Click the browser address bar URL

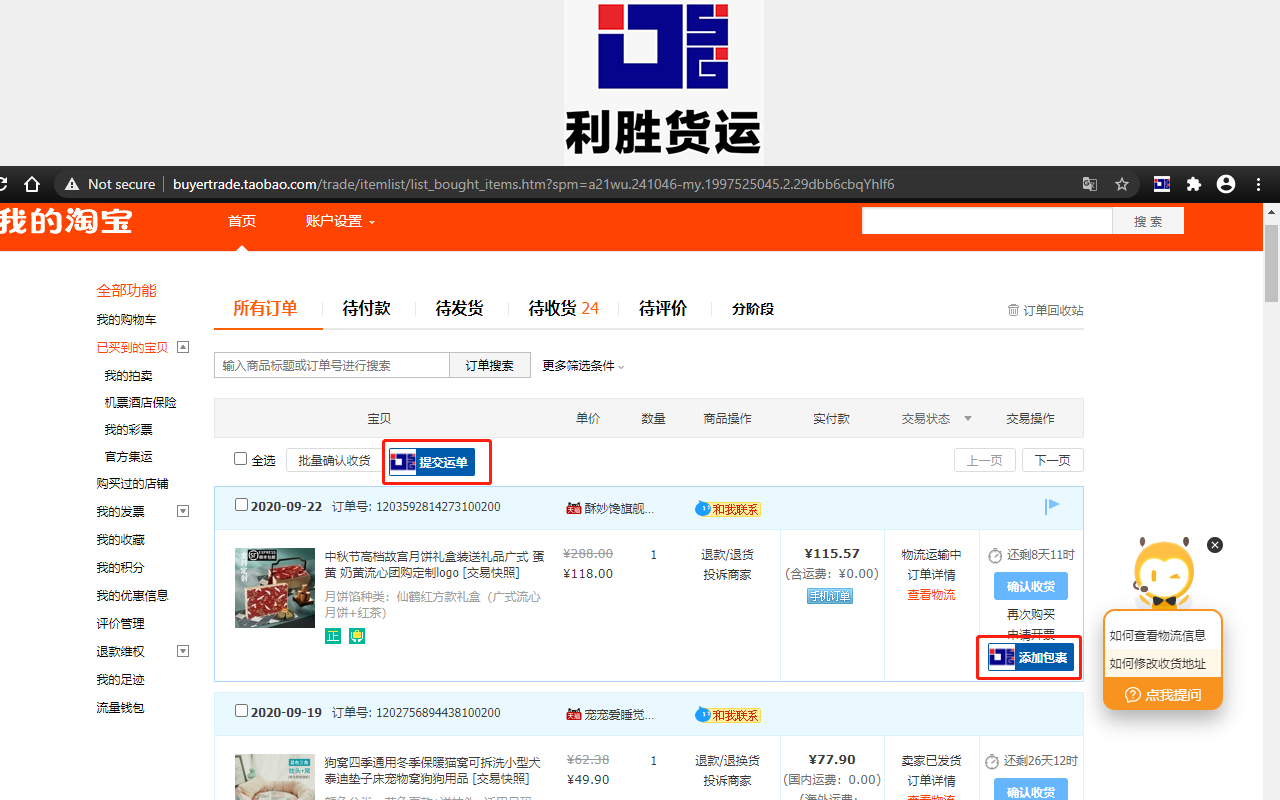coord(533,184)
